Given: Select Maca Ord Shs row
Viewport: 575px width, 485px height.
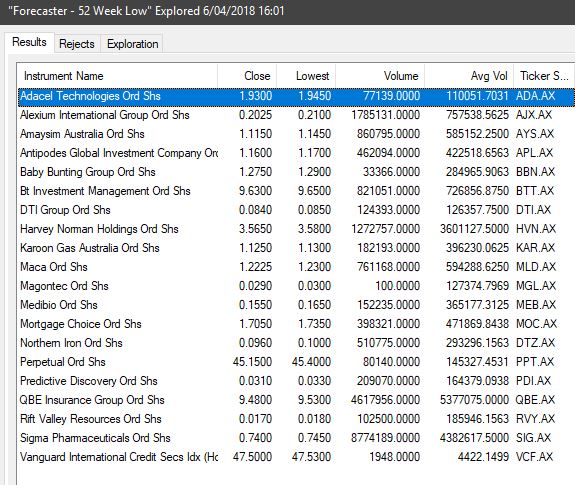Looking at the screenshot, I should (296, 267).
